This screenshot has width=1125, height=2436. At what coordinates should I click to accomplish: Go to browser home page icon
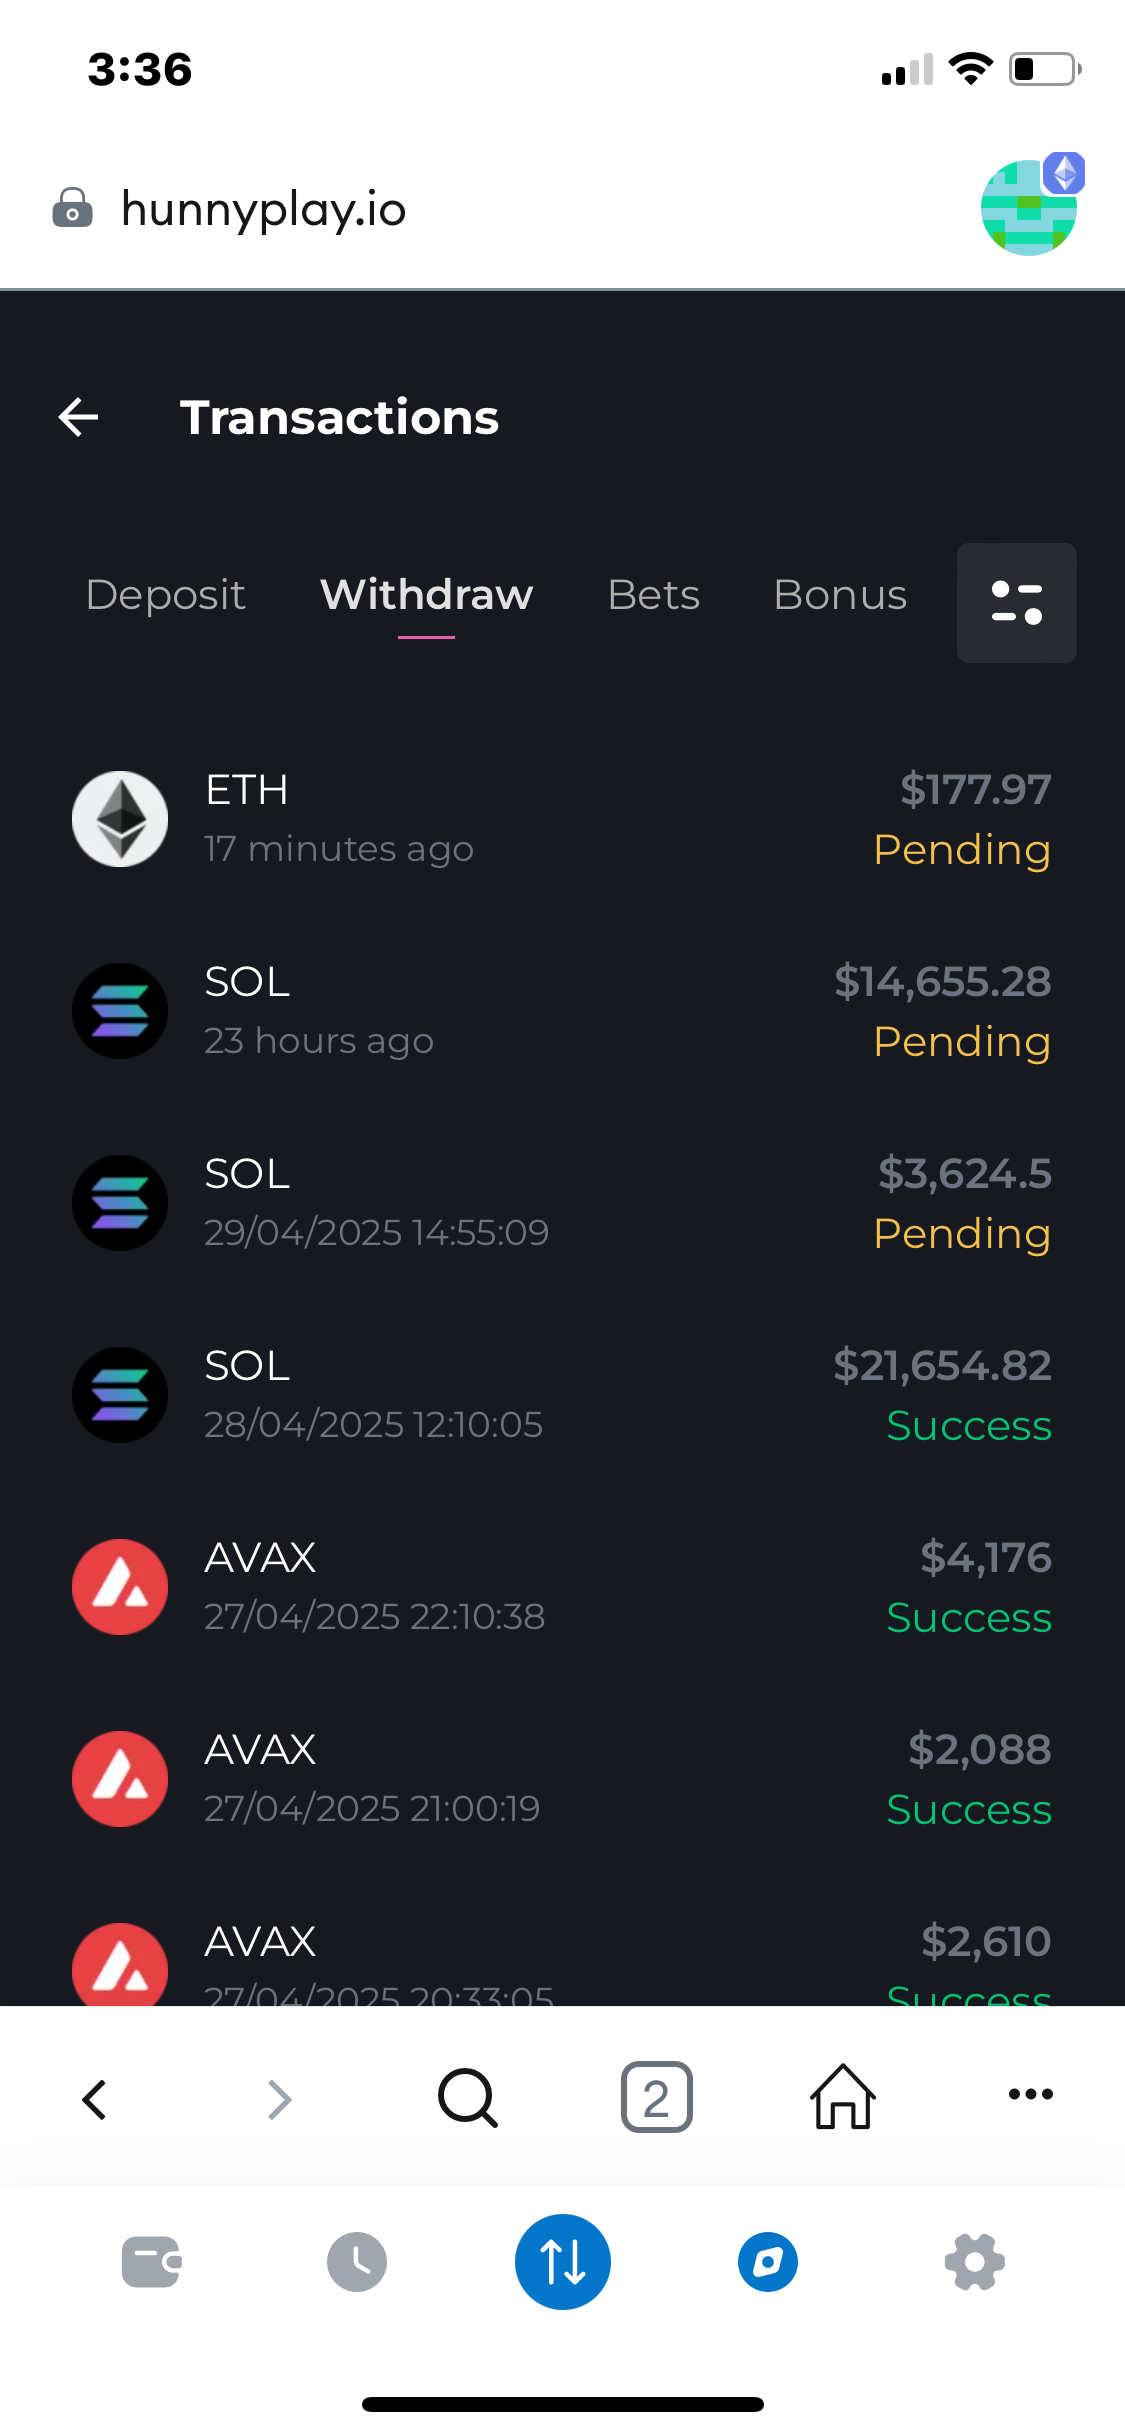(843, 2097)
